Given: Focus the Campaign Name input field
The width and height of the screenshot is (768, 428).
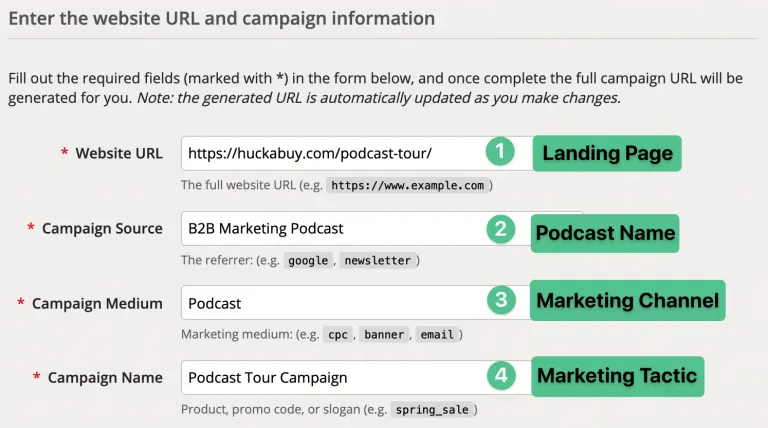Looking at the screenshot, I should [x=357, y=378].
